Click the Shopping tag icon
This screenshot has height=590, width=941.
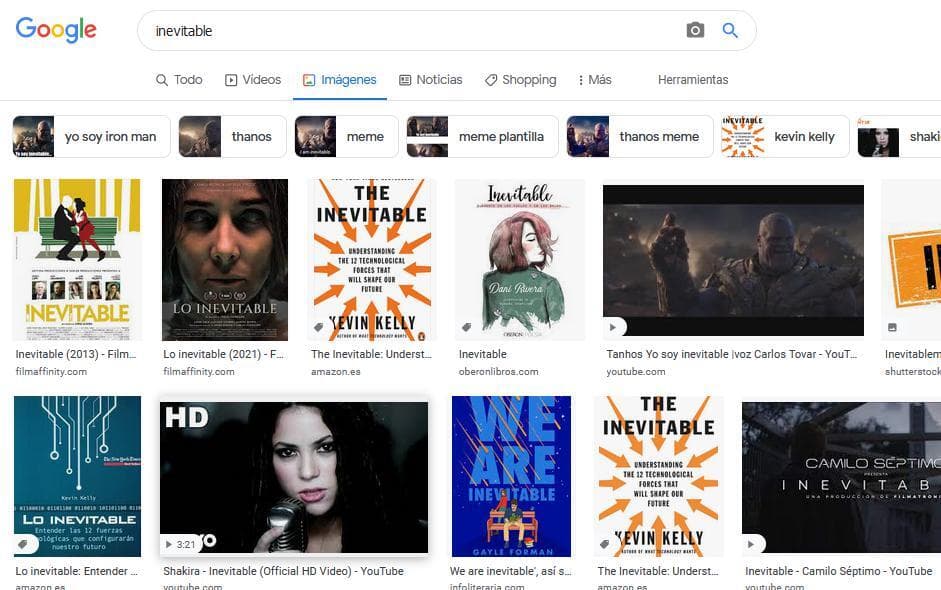[x=491, y=80]
